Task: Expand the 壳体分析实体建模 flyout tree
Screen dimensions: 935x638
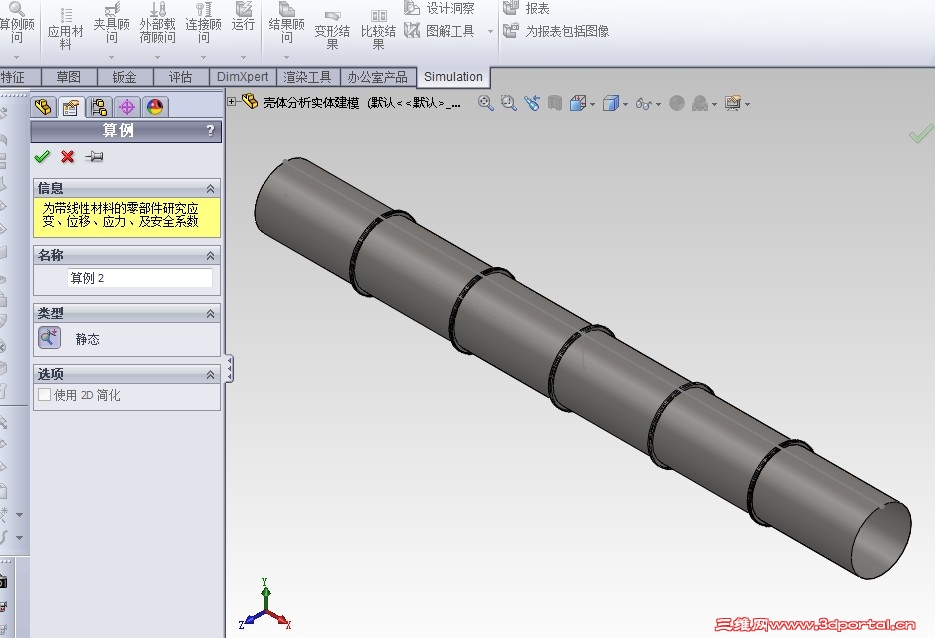Action: (232, 102)
